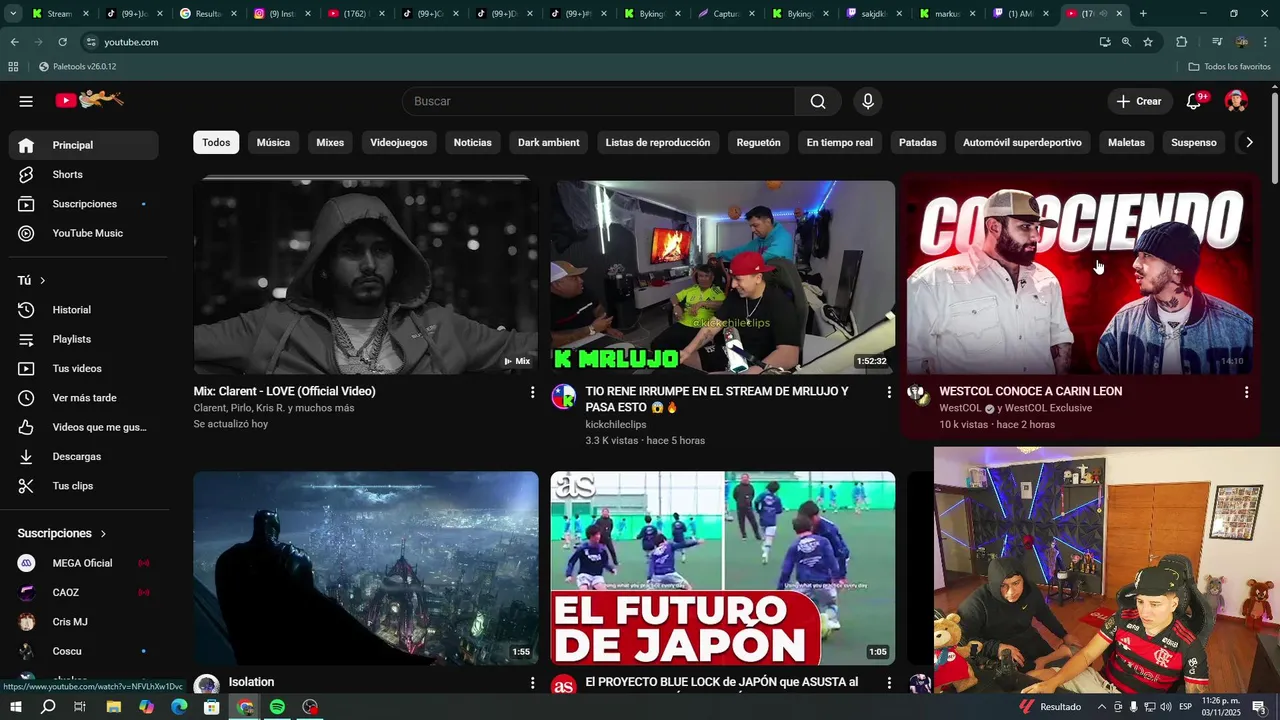Expand the Suscripciones section chevron
This screenshot has width=1280, height=720.
point(103,534)
